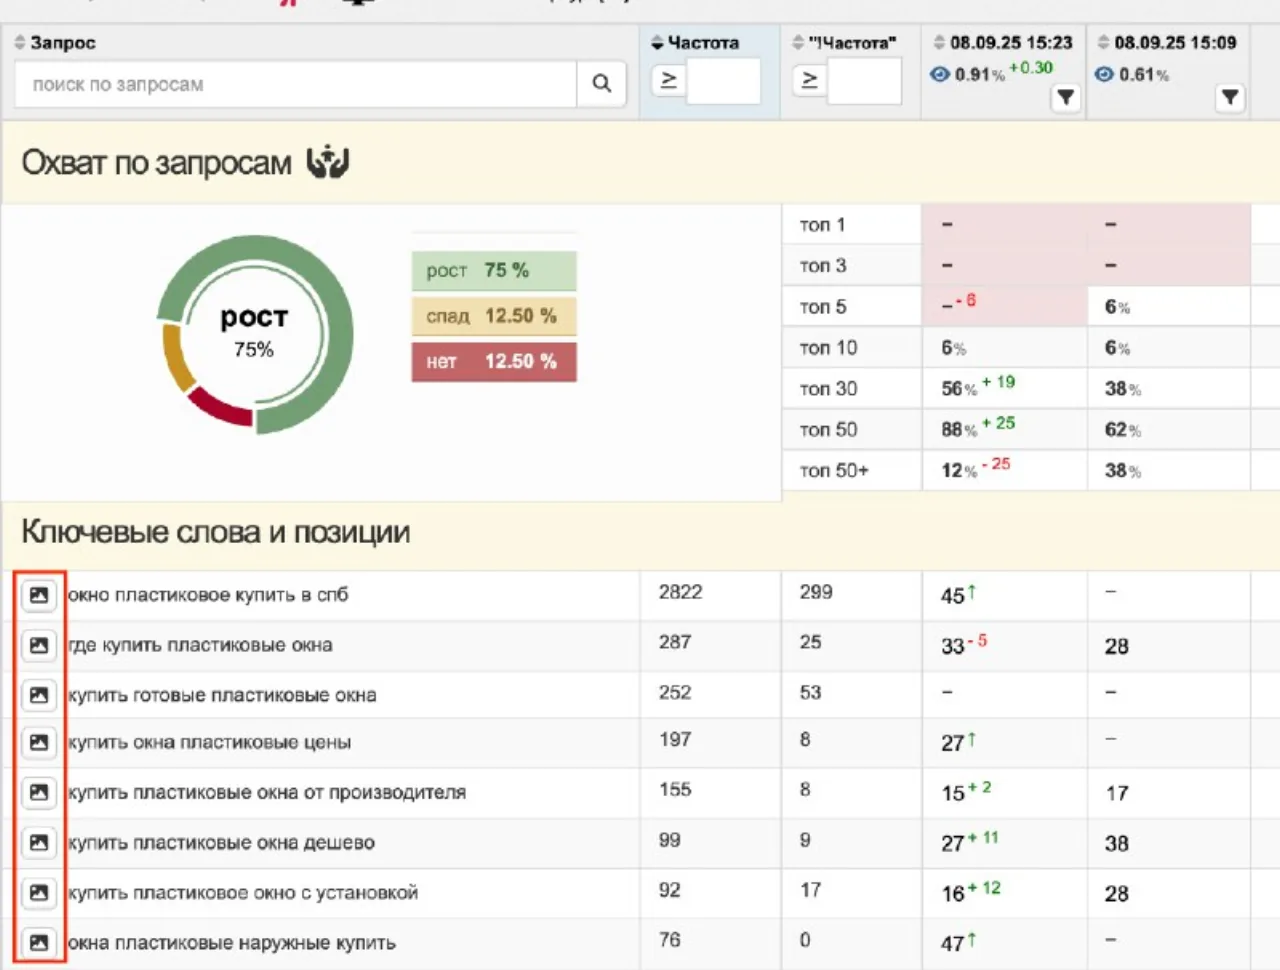Select red "нет 12.50 %" legend swatch

494,362
